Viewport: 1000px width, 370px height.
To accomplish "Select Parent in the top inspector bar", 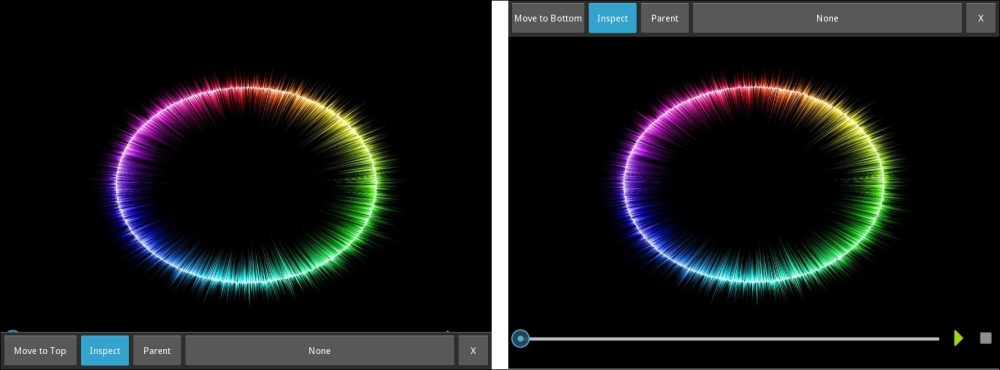I will coord(665,18).
